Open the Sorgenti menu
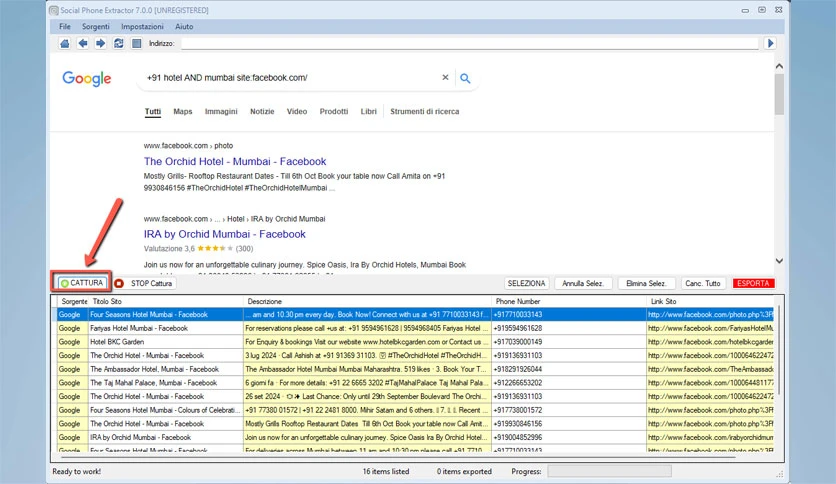836x484 pixels. click(95, 26)
